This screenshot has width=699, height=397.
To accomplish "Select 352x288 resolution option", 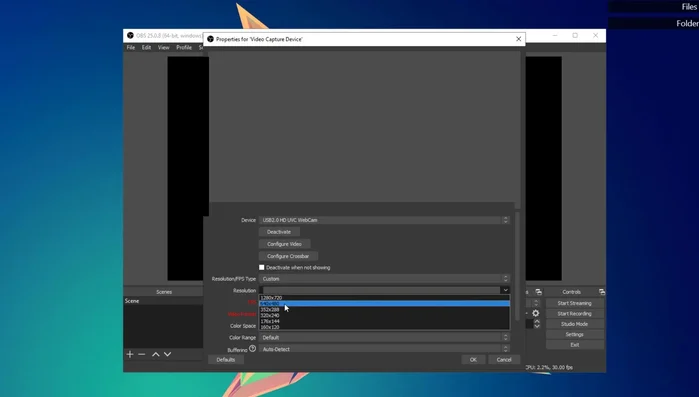I will tap(384, 309).
